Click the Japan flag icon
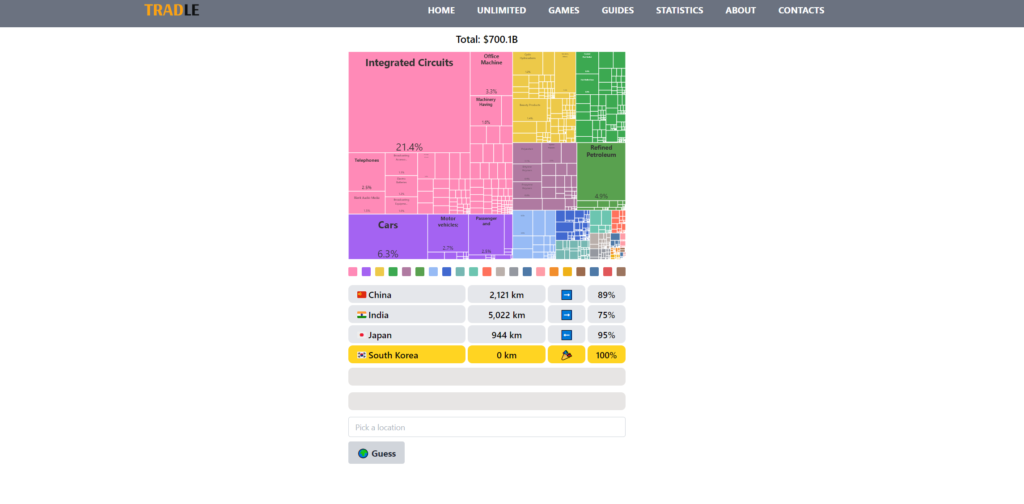1024x504 pixels. coord(361,335)
